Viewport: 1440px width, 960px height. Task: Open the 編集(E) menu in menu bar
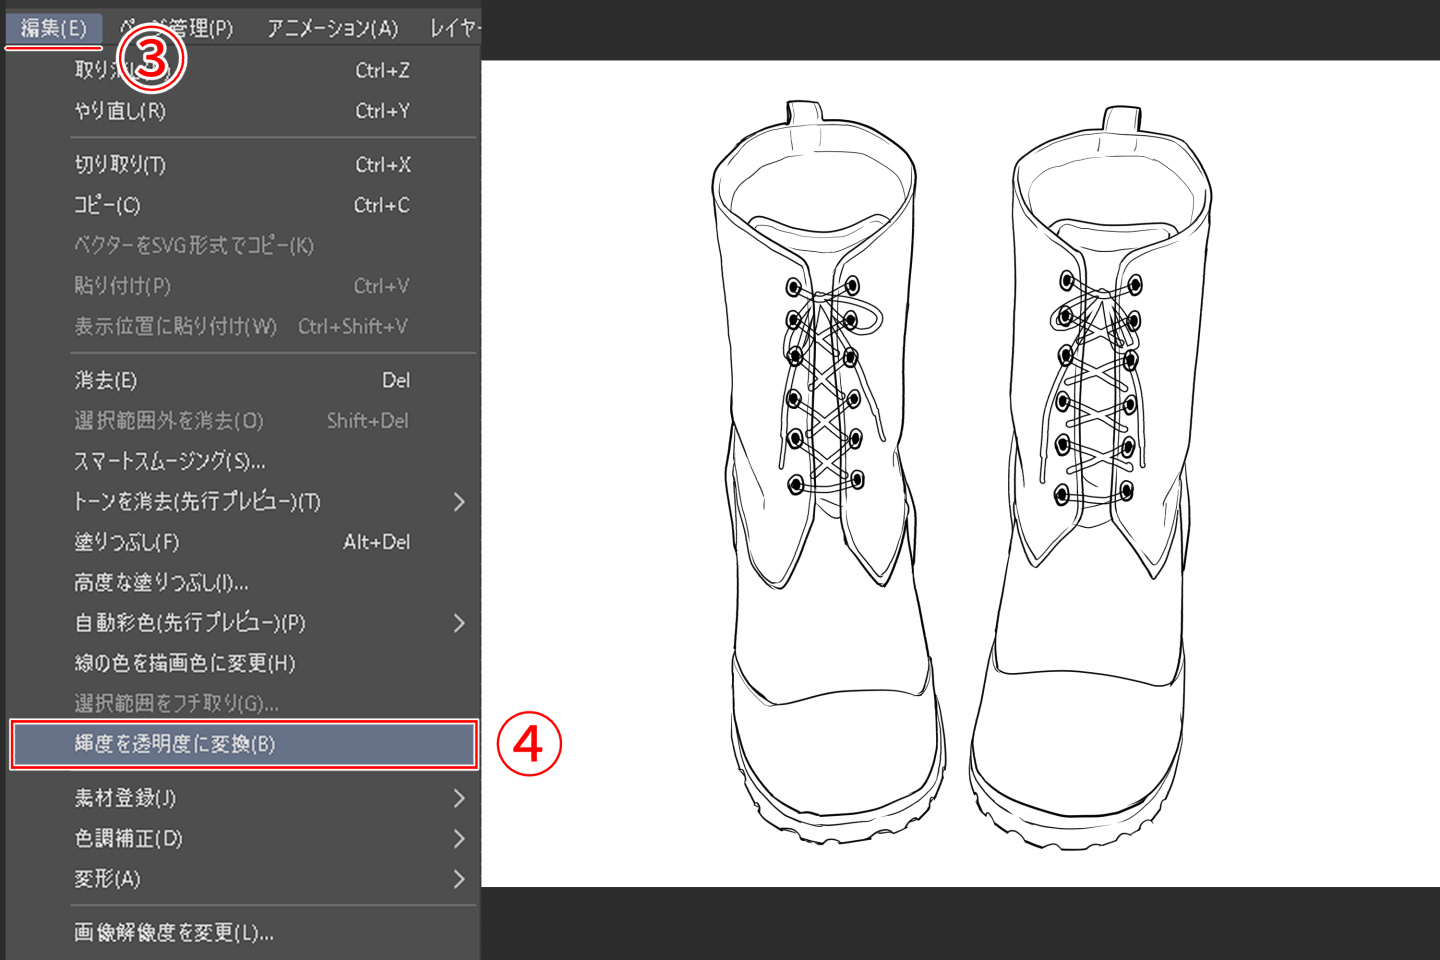[53, 28]
